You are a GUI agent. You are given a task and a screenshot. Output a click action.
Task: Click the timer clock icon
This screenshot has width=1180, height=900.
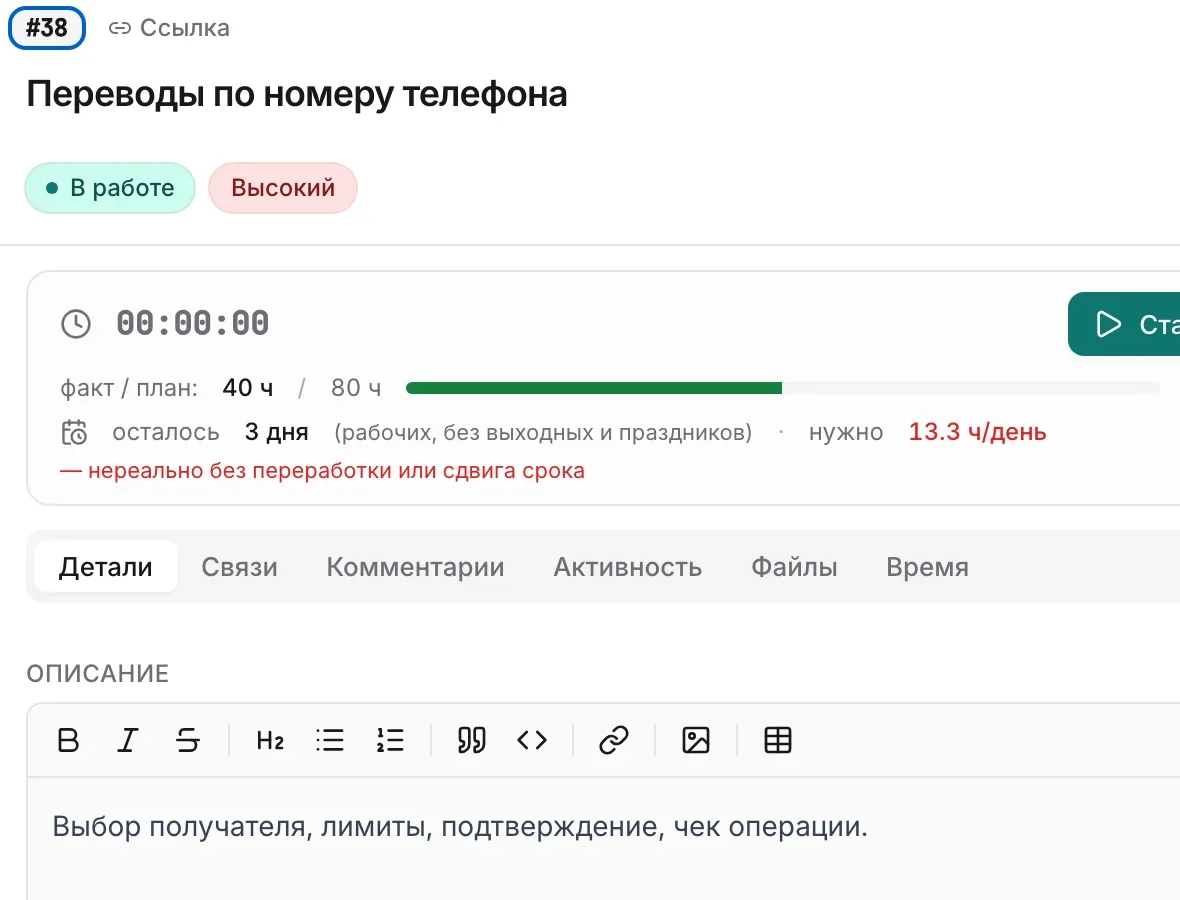click(x=76, y=324)
